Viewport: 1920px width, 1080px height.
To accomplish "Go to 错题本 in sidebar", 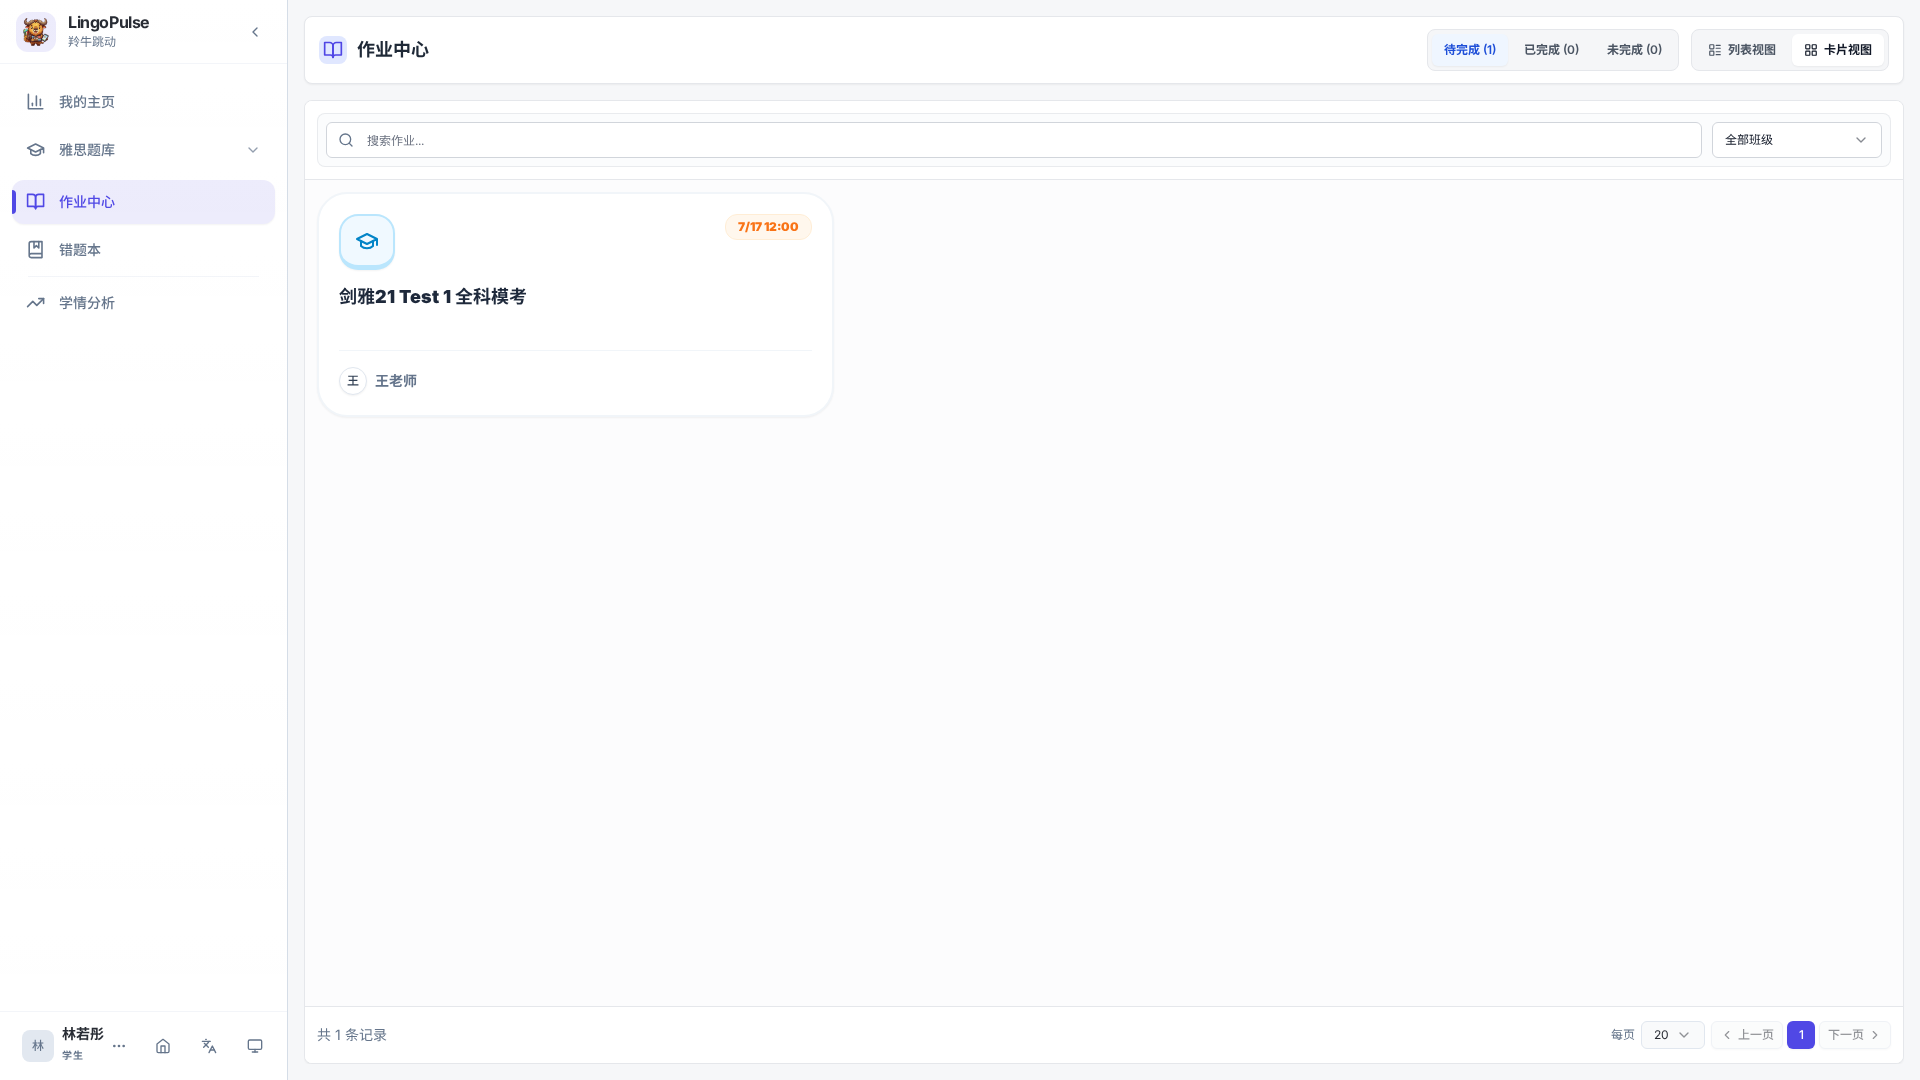I will point(143,250).
